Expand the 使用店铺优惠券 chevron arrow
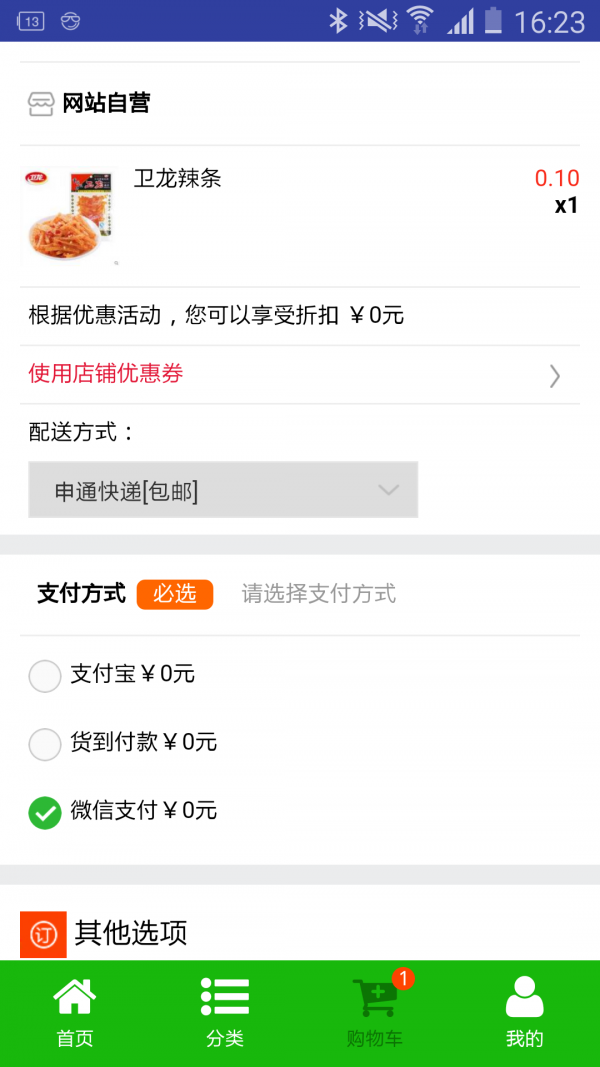 tap(555, 375)
